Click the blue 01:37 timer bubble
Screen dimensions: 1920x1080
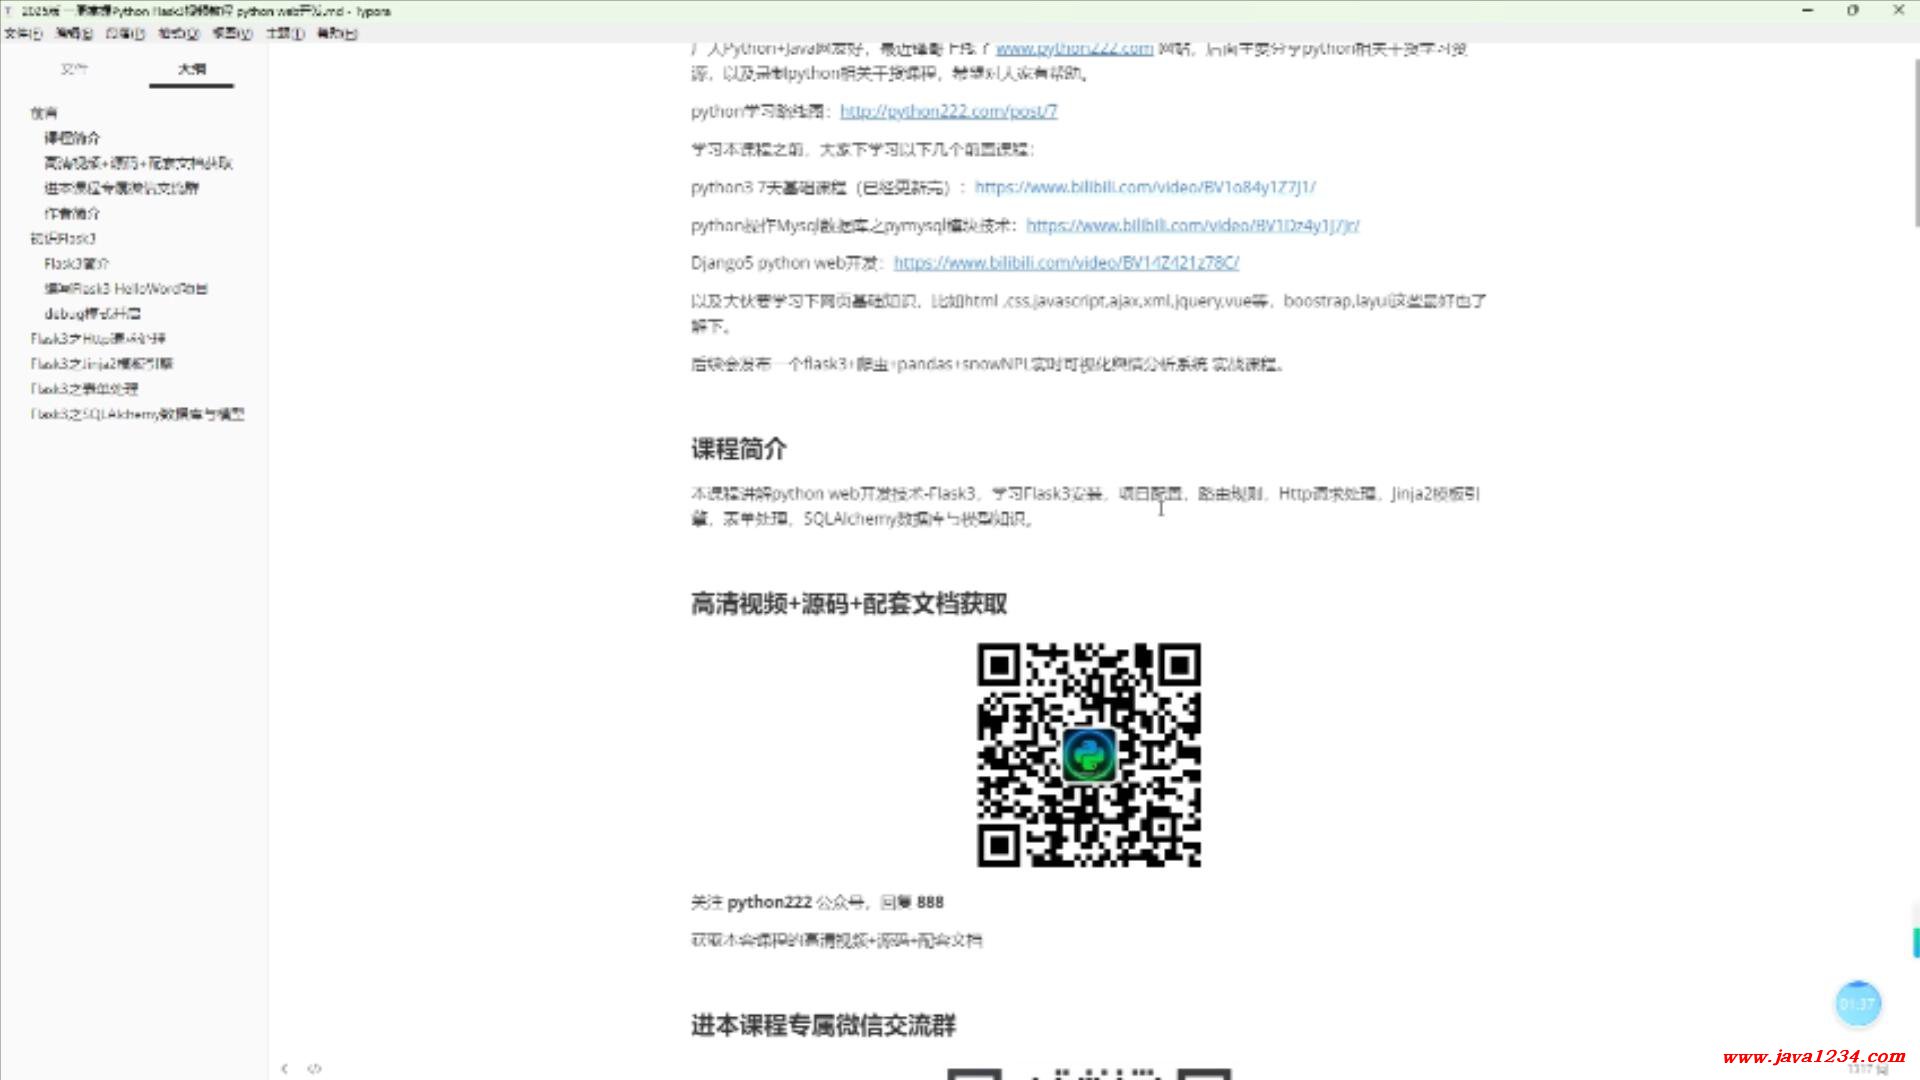click(x=1858, y=1004)
